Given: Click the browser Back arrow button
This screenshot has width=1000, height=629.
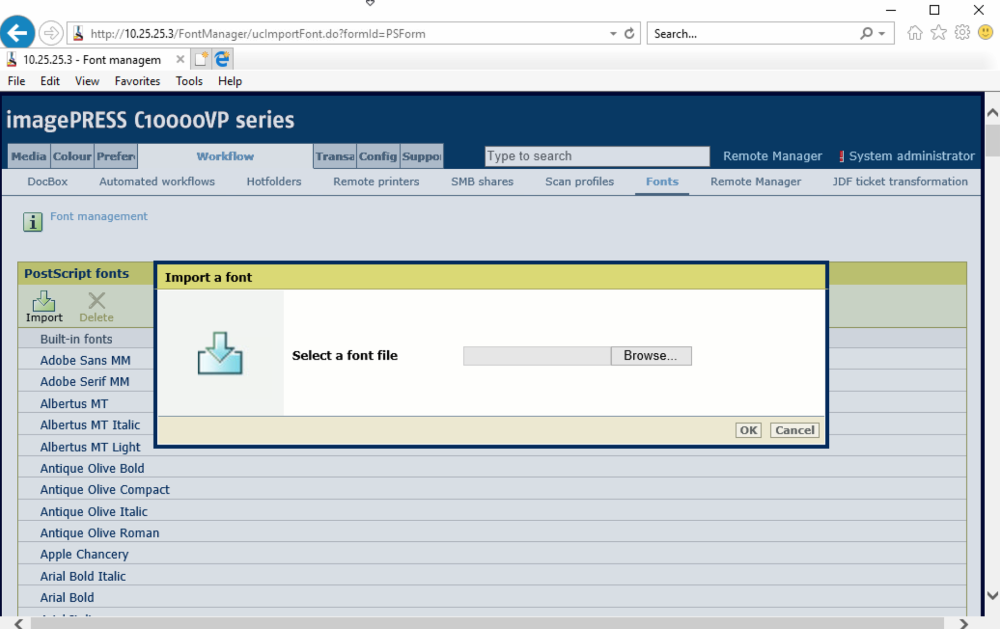Looking at the screenshot, I should [17, 33].
